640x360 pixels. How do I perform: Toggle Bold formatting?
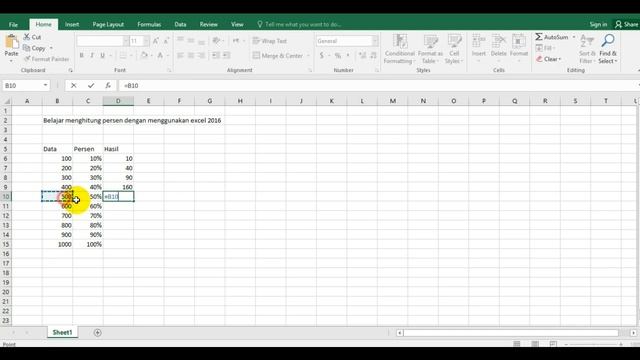(82, 56)
